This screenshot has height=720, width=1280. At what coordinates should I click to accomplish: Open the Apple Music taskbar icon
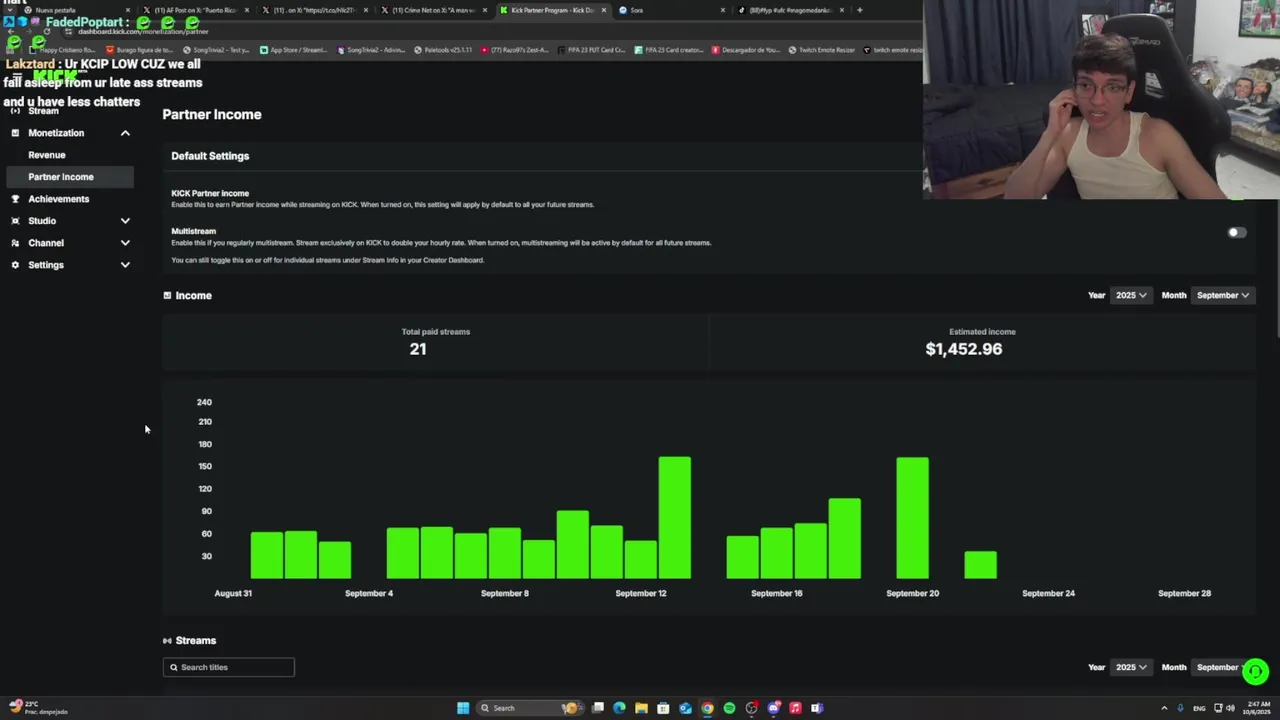(795, 708)
